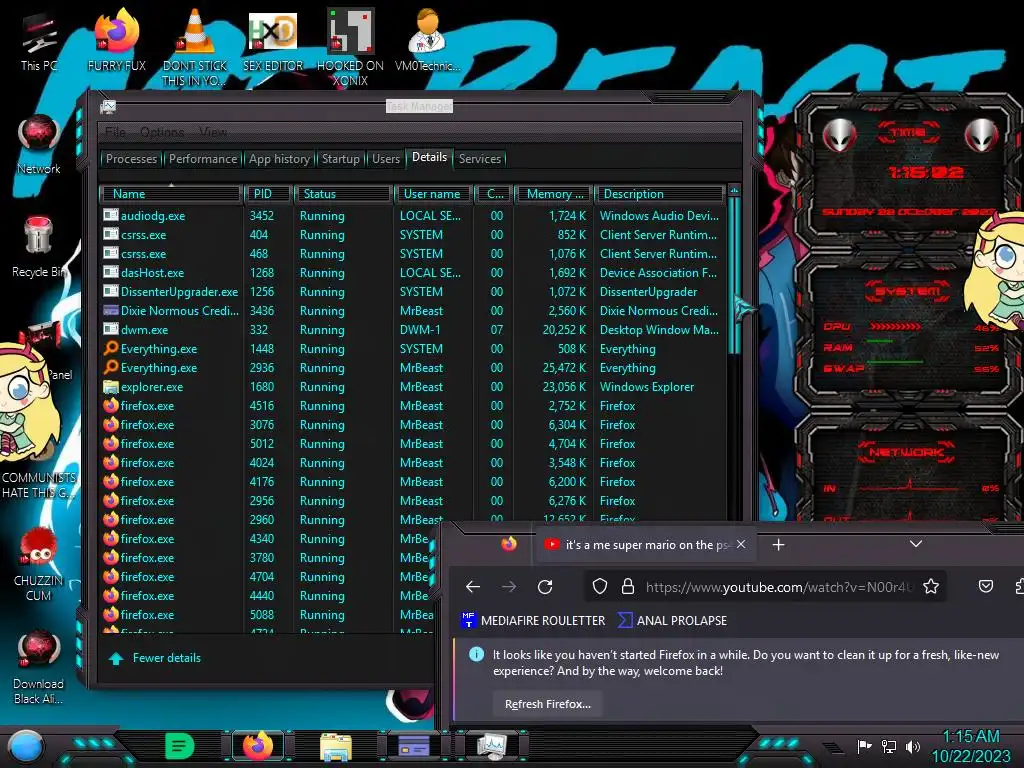Sort by the Status column header
This screenshot has height=768, width=1024.
344,194
